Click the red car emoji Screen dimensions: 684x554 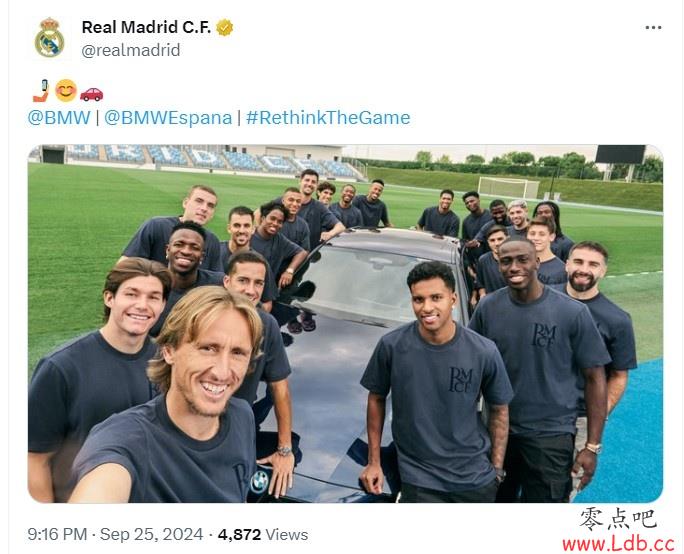coord(92,94)
